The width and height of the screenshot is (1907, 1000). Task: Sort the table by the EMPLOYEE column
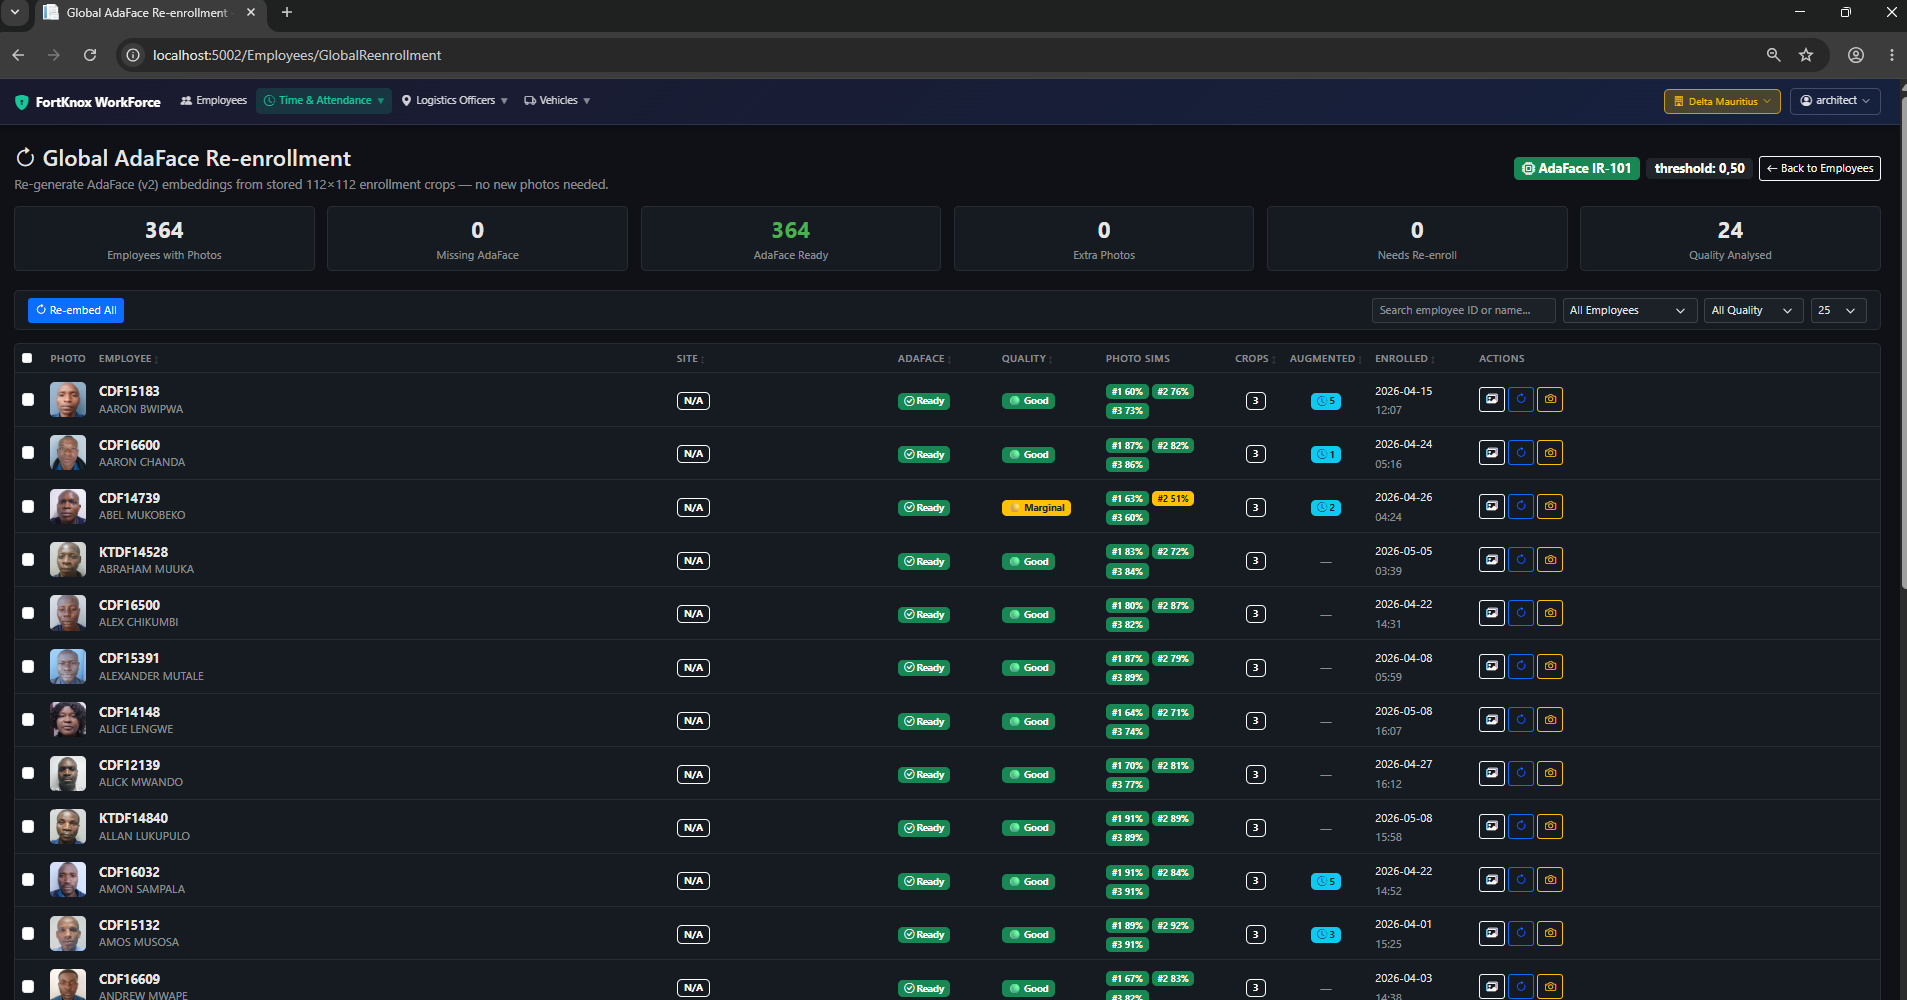(x=128, y=359)
